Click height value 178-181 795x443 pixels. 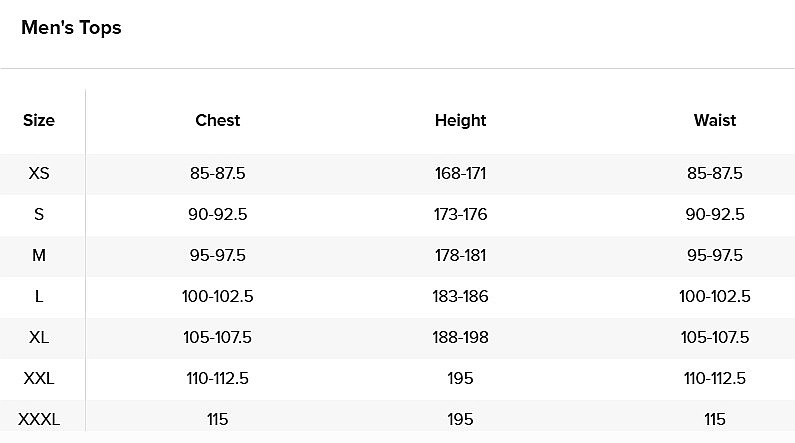[460, 255]
